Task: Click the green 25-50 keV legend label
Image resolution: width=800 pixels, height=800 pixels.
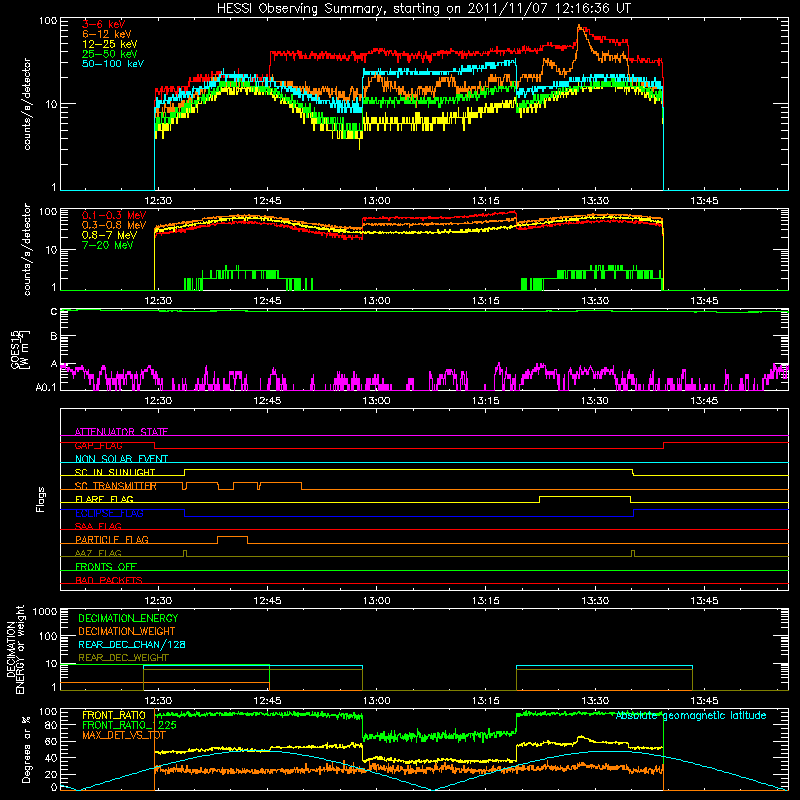Action: click(x=110, y=54)
